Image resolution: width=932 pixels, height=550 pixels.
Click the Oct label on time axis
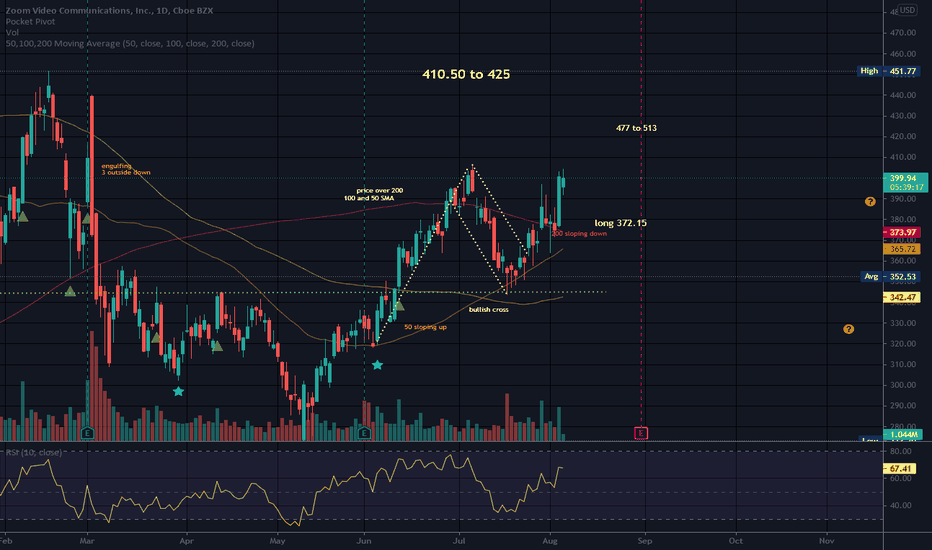(736, 541)
